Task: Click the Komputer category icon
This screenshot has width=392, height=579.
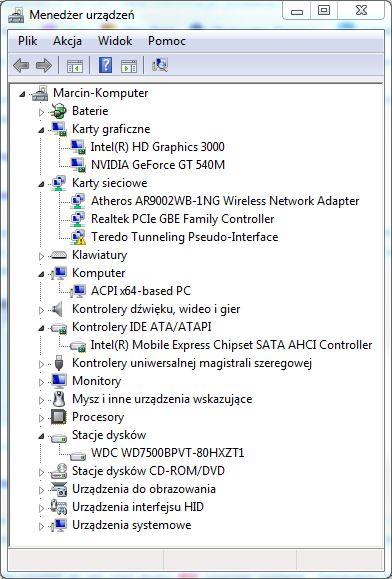Action: tap(59, 273)
